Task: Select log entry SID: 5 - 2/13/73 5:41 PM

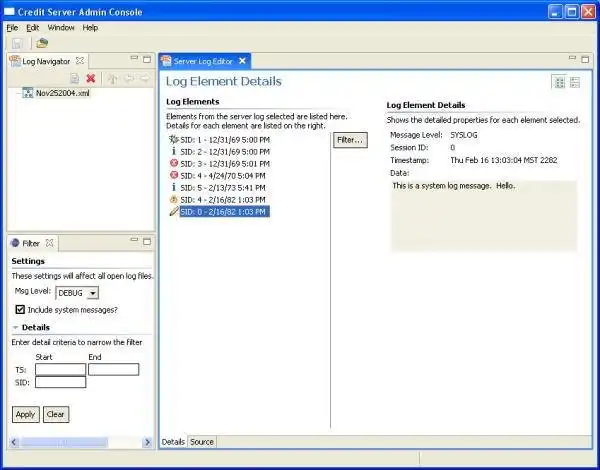Action: 223,188
